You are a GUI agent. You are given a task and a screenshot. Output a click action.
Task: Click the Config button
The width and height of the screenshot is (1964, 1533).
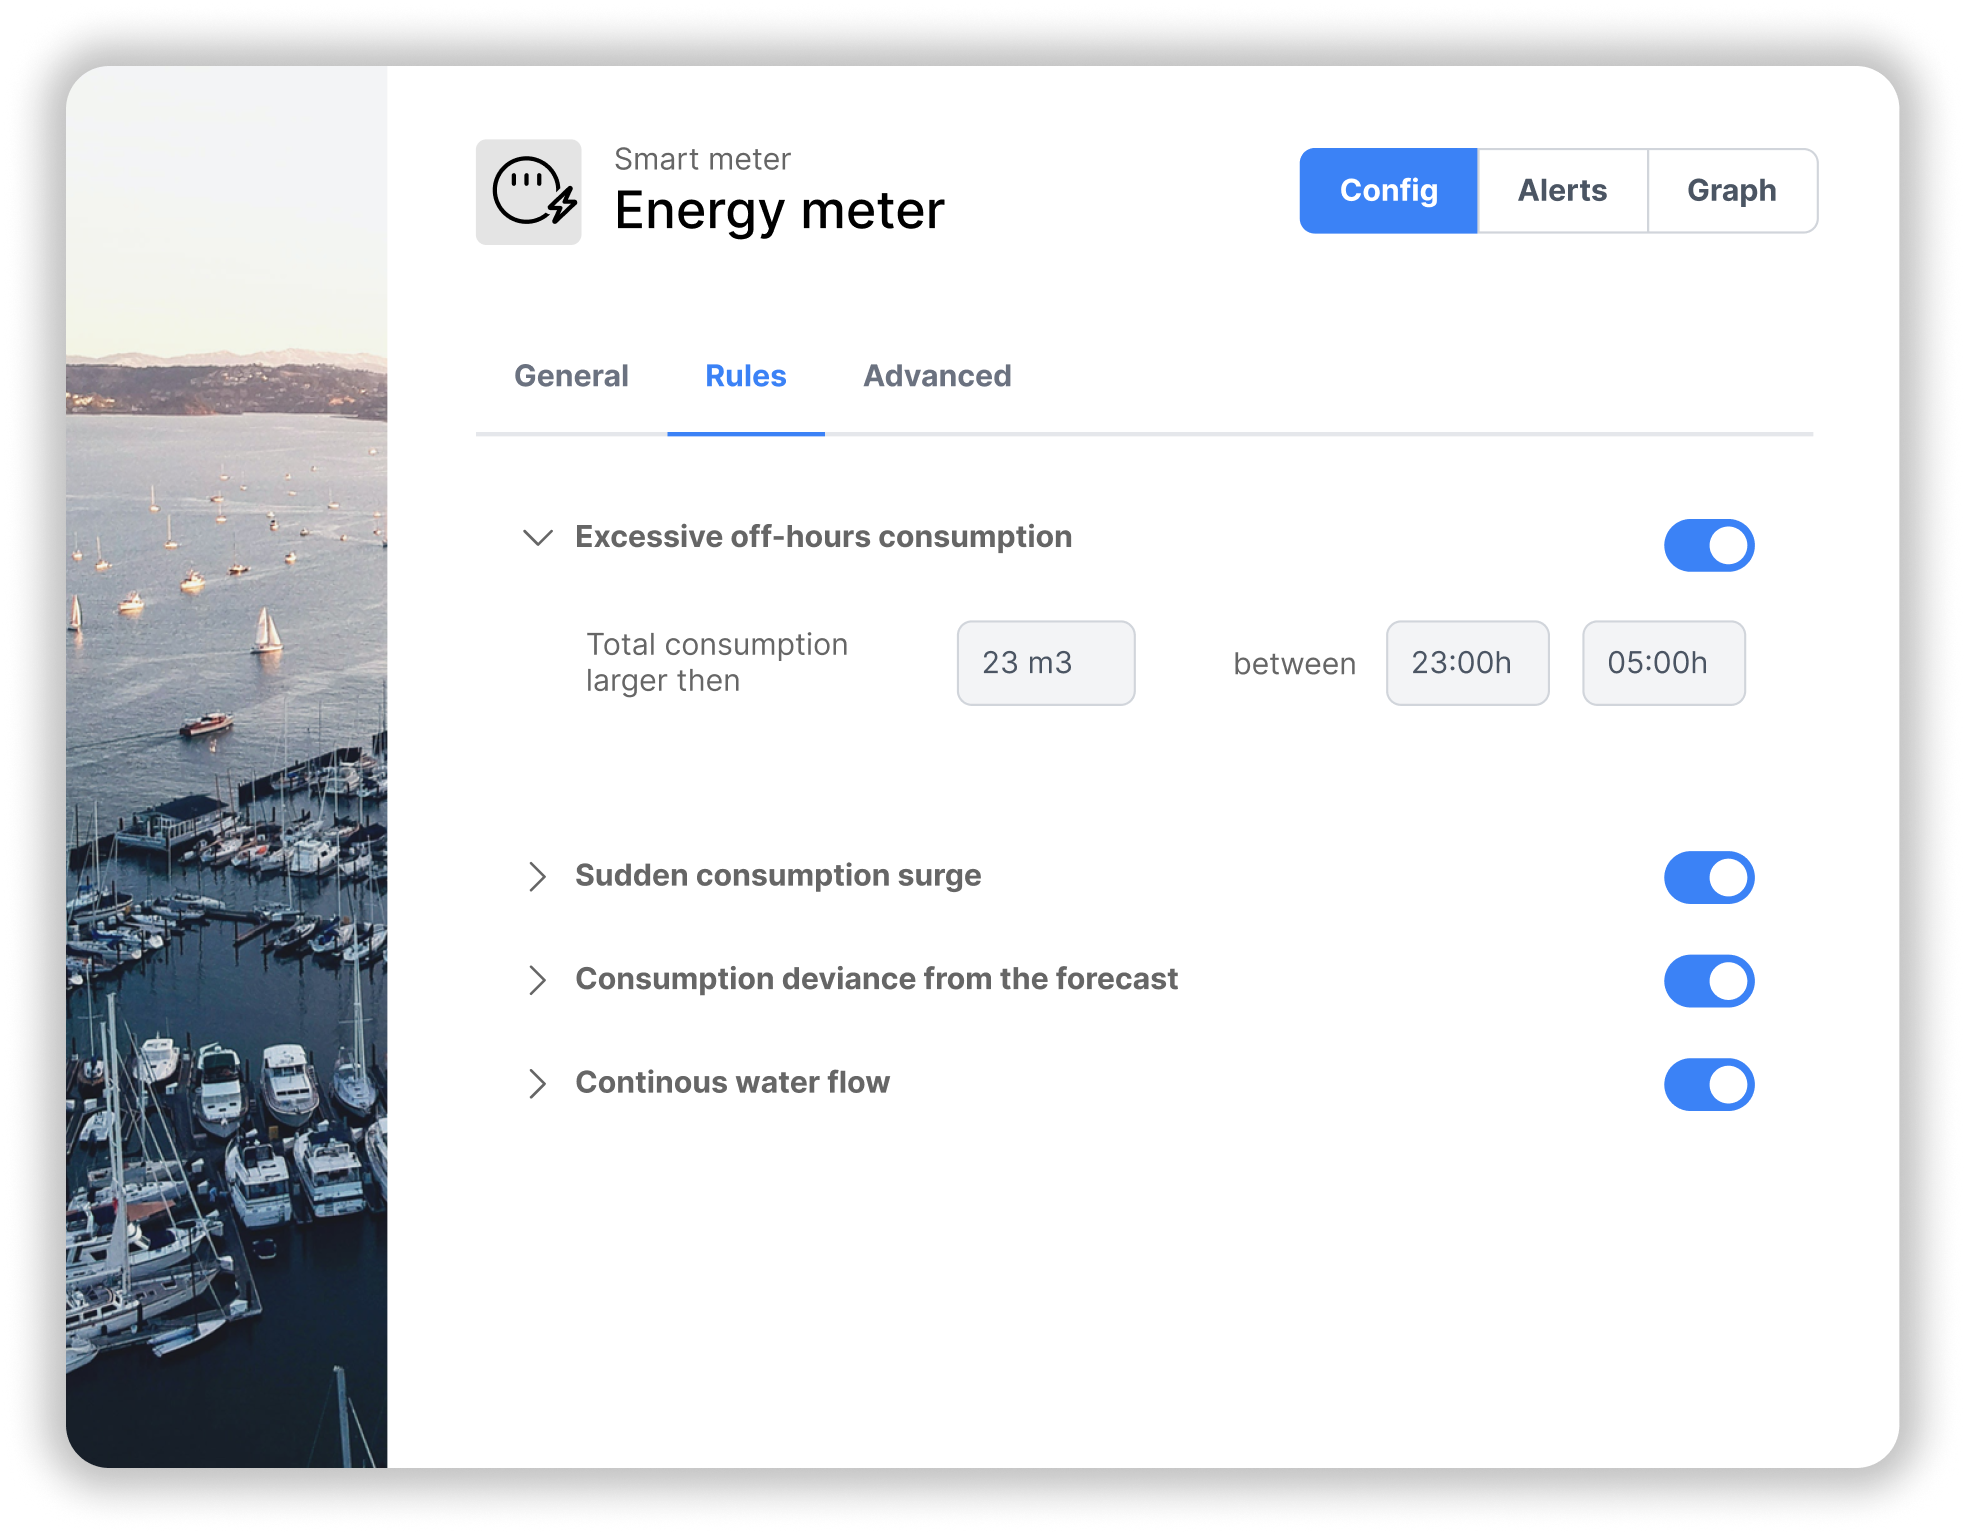click(1388, 191)
